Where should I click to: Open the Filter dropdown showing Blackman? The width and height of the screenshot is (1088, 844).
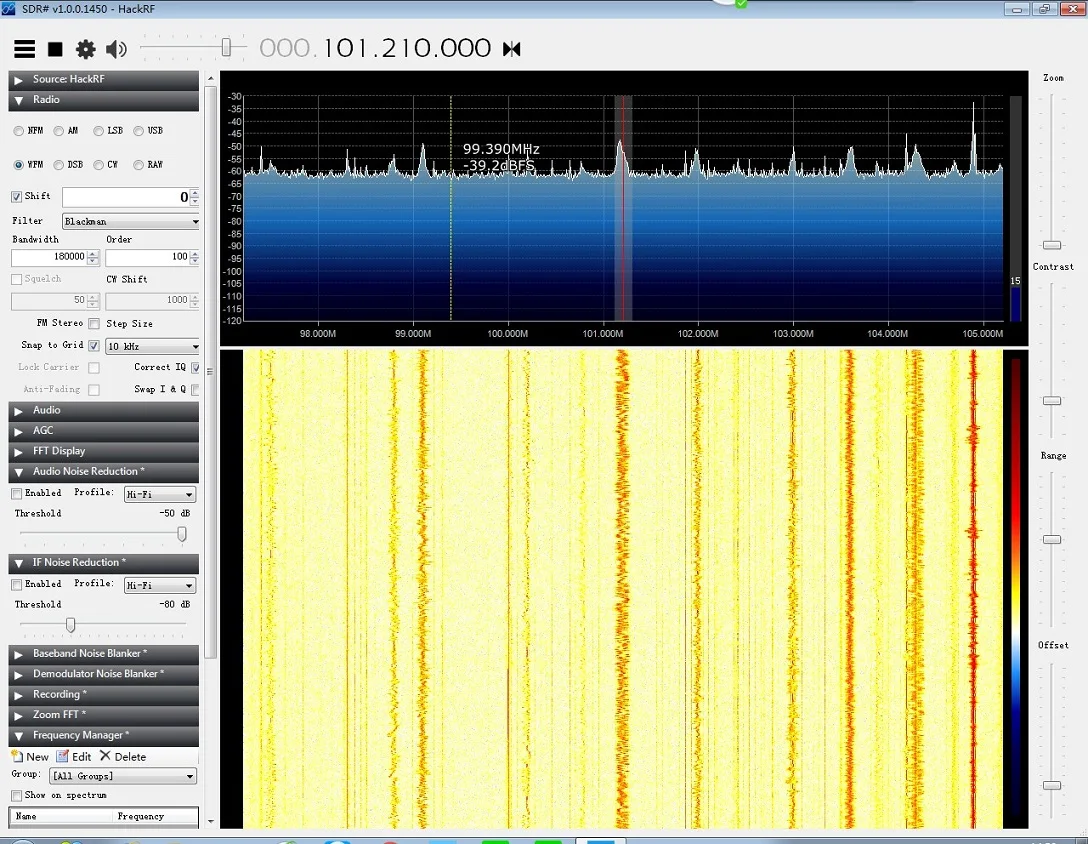click(x=131, y=221)
